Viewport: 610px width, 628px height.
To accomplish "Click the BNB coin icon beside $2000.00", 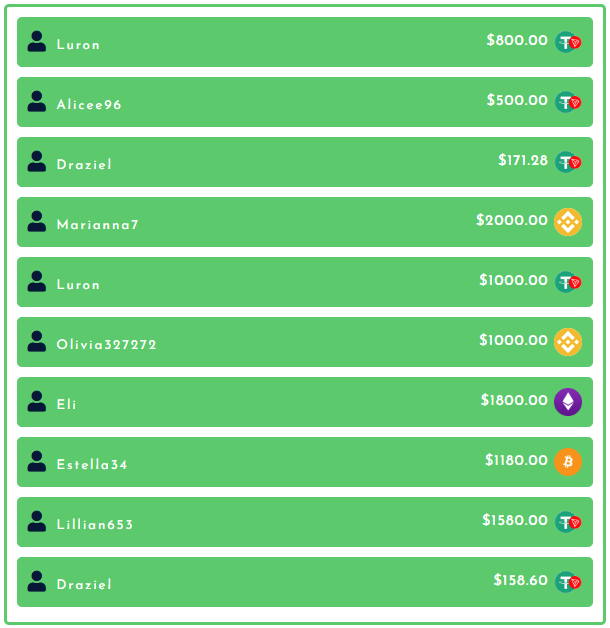I will (x=568, y=222).
